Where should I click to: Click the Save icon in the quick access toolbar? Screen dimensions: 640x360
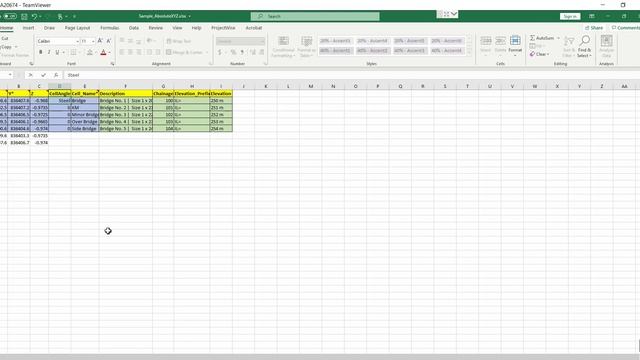pos(24,16)
